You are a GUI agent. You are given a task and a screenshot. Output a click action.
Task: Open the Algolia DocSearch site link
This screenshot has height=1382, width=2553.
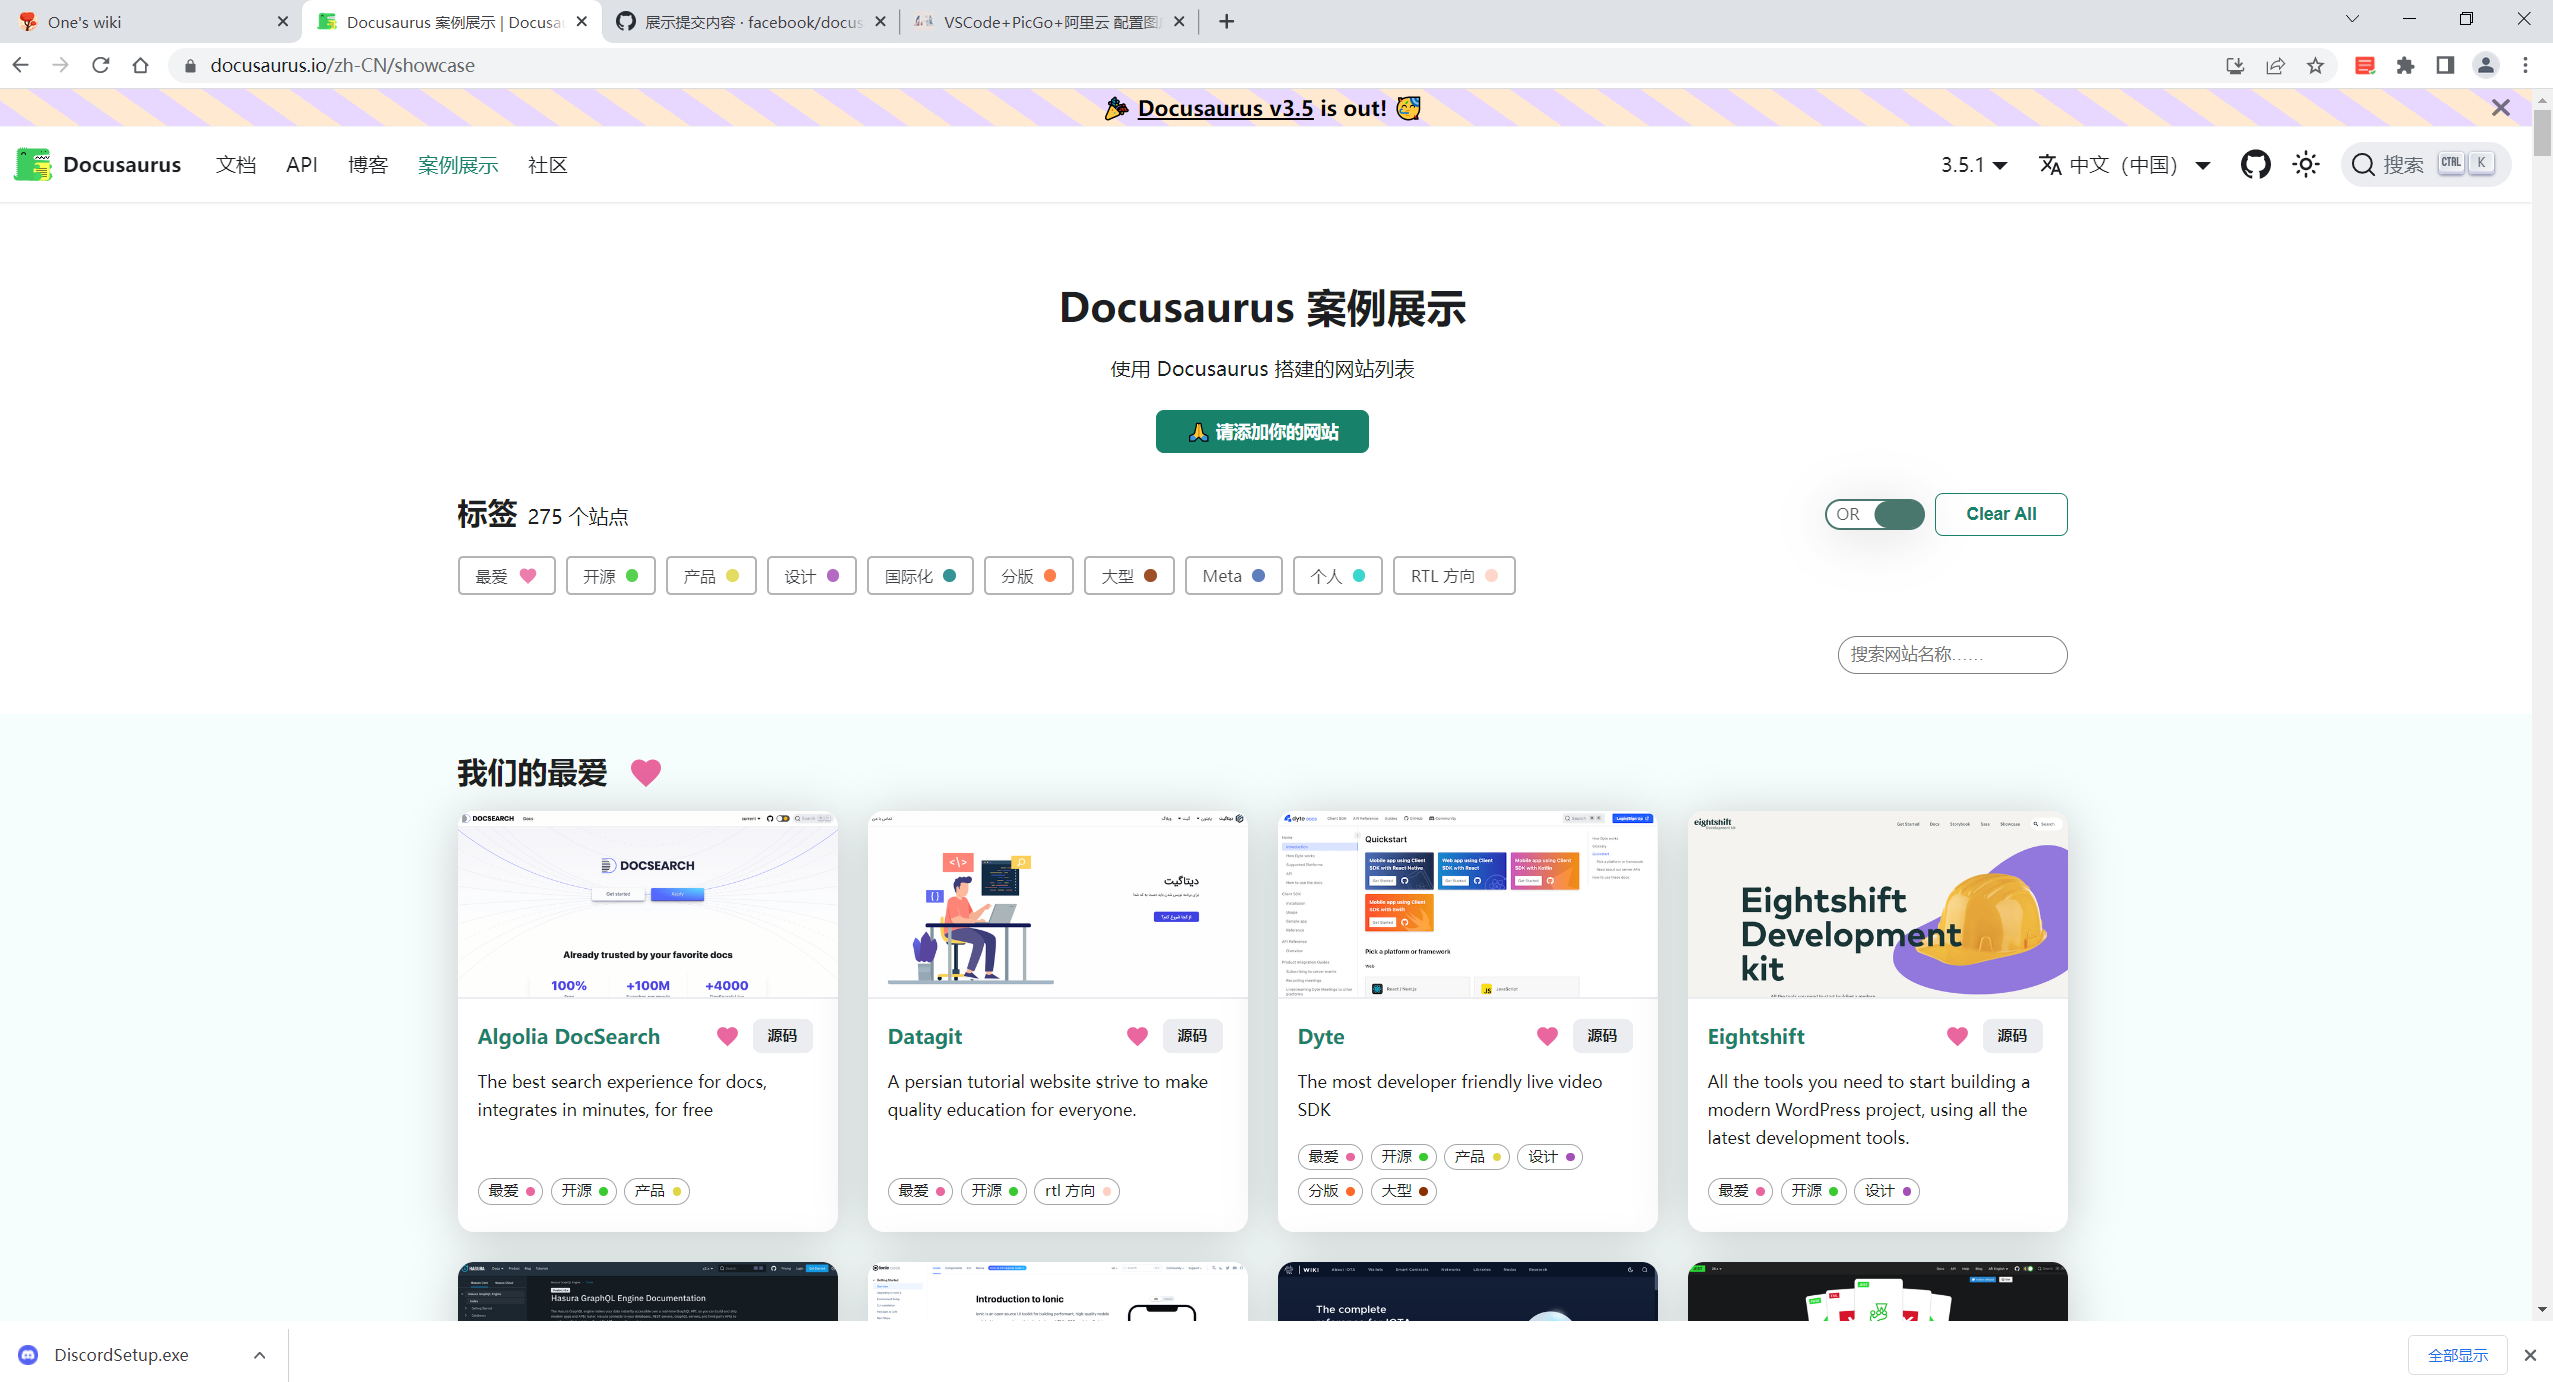pyautogui.click(x=569, y=1036)
